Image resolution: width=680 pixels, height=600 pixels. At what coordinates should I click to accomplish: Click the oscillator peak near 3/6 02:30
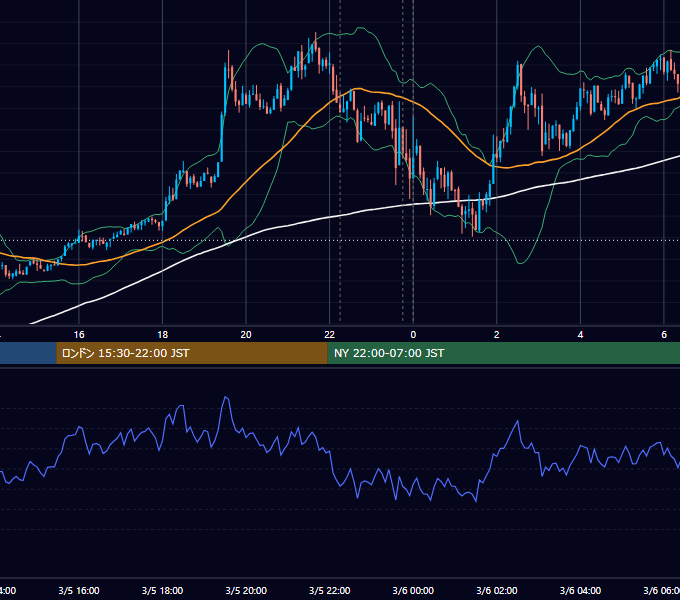coord(517,421)
